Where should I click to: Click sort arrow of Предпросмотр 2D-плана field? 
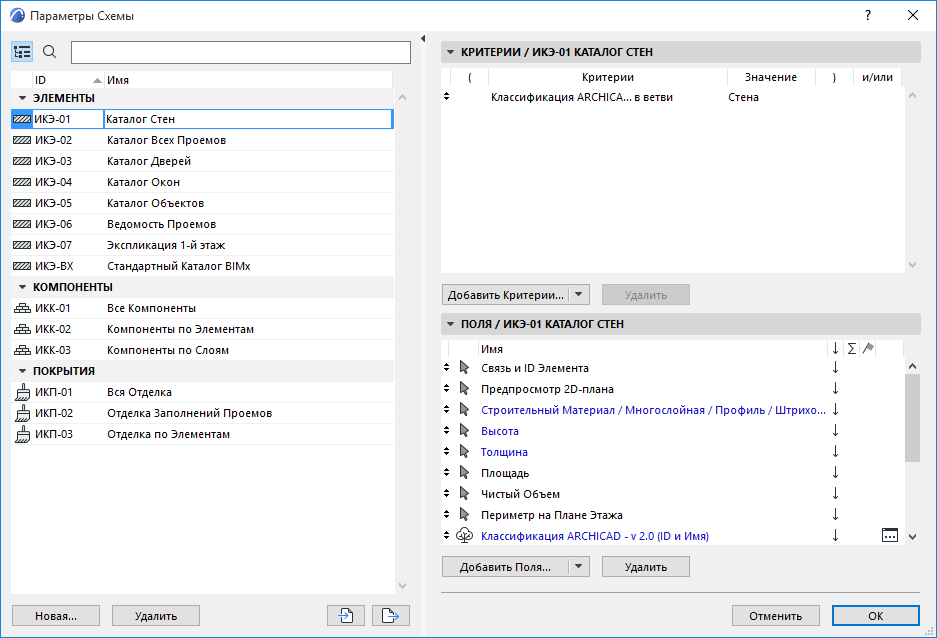coord(835,388)
